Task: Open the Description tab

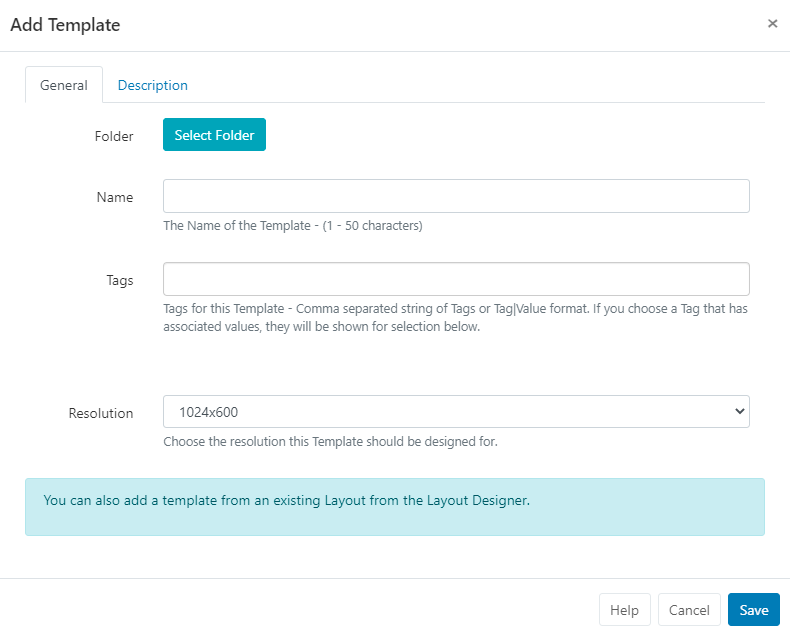Action: 152,85
